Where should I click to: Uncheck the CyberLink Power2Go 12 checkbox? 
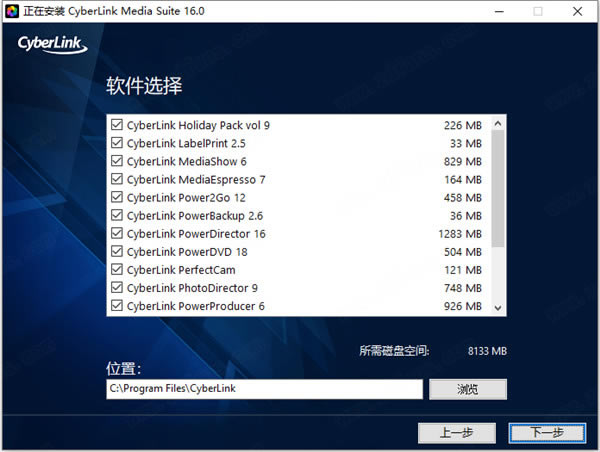coord(117,198)
